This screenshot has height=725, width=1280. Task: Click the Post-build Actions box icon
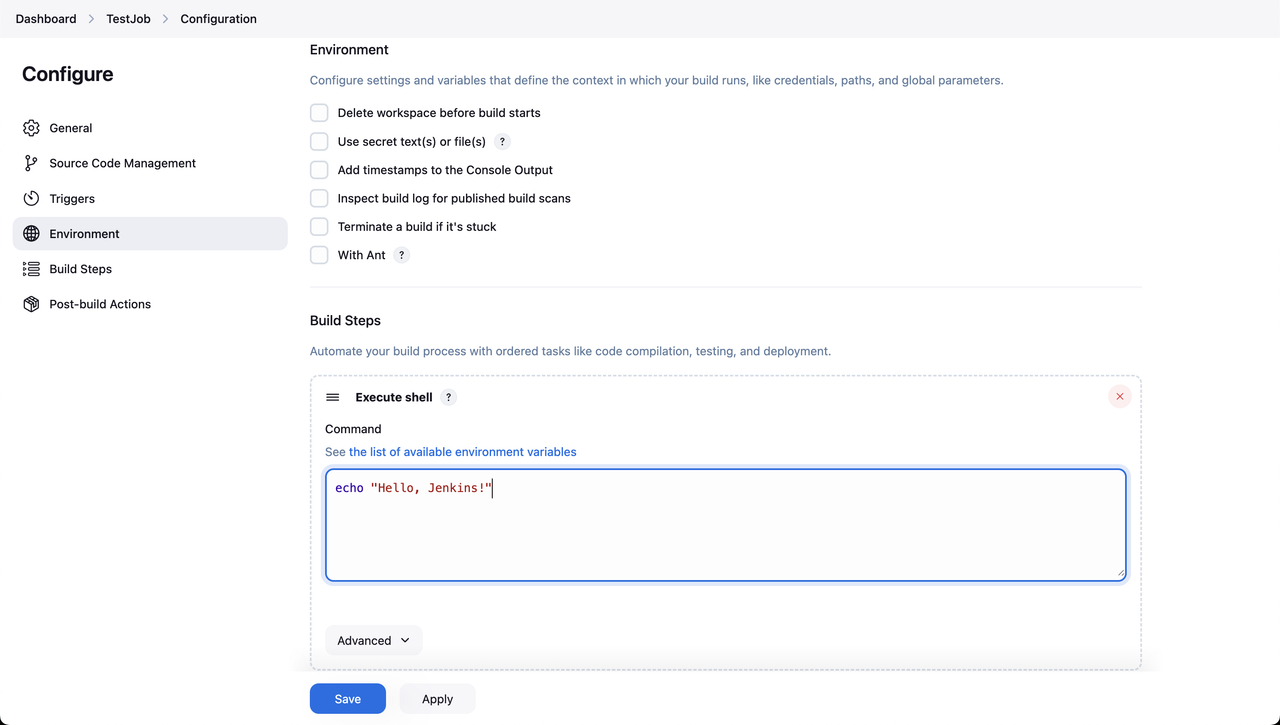[31, 304]
